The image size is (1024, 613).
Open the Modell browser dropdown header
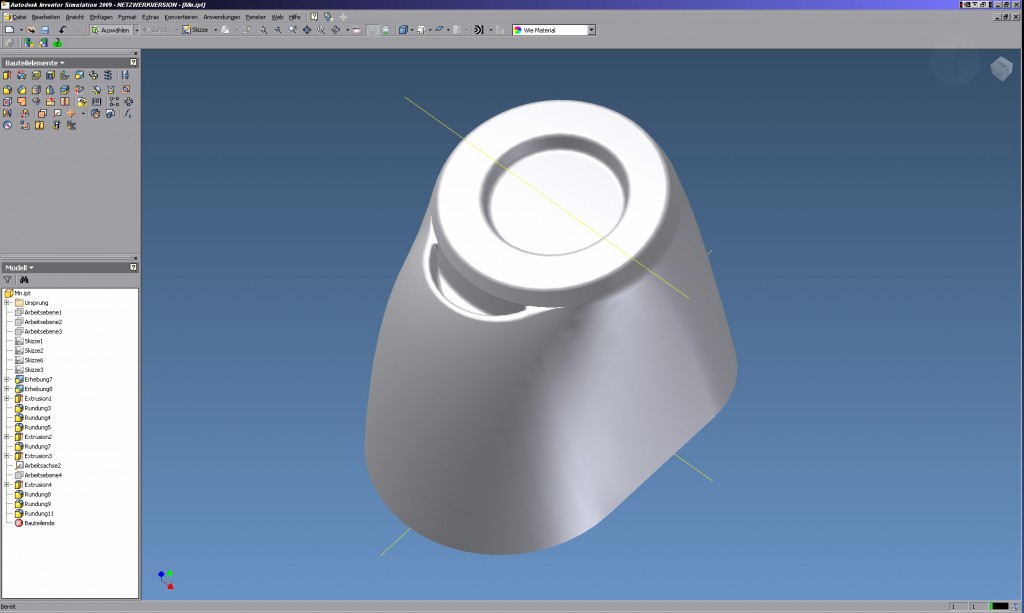pyautogui.click(x=20, y=268)
